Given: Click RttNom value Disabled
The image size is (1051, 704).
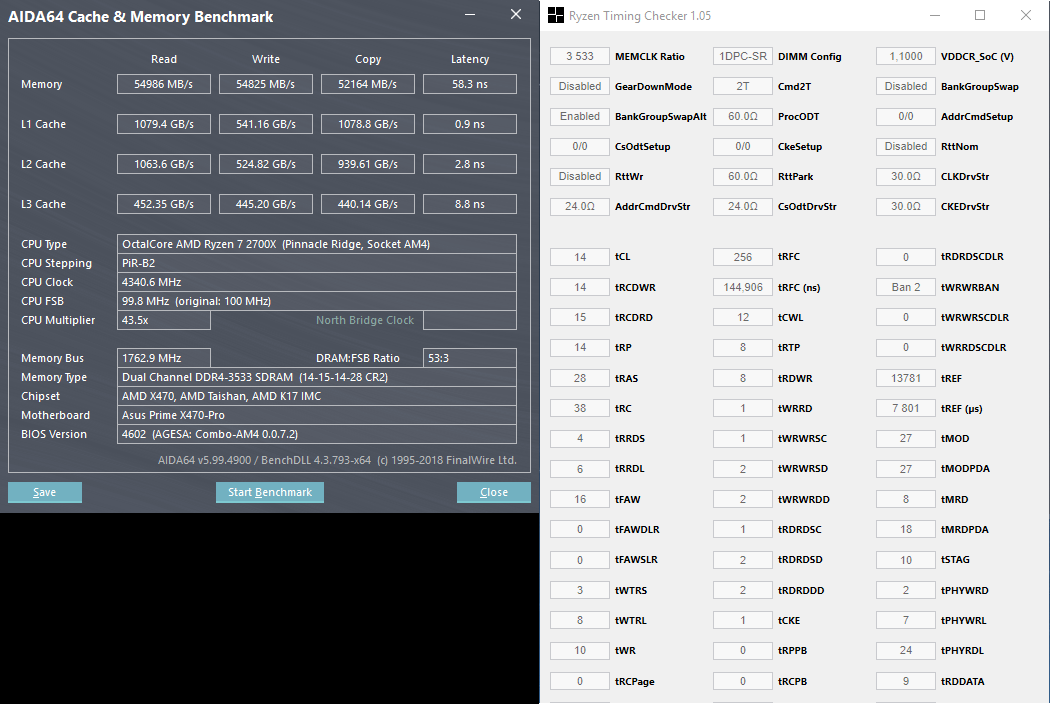Looking at the screenshot, I should point(906,146).
